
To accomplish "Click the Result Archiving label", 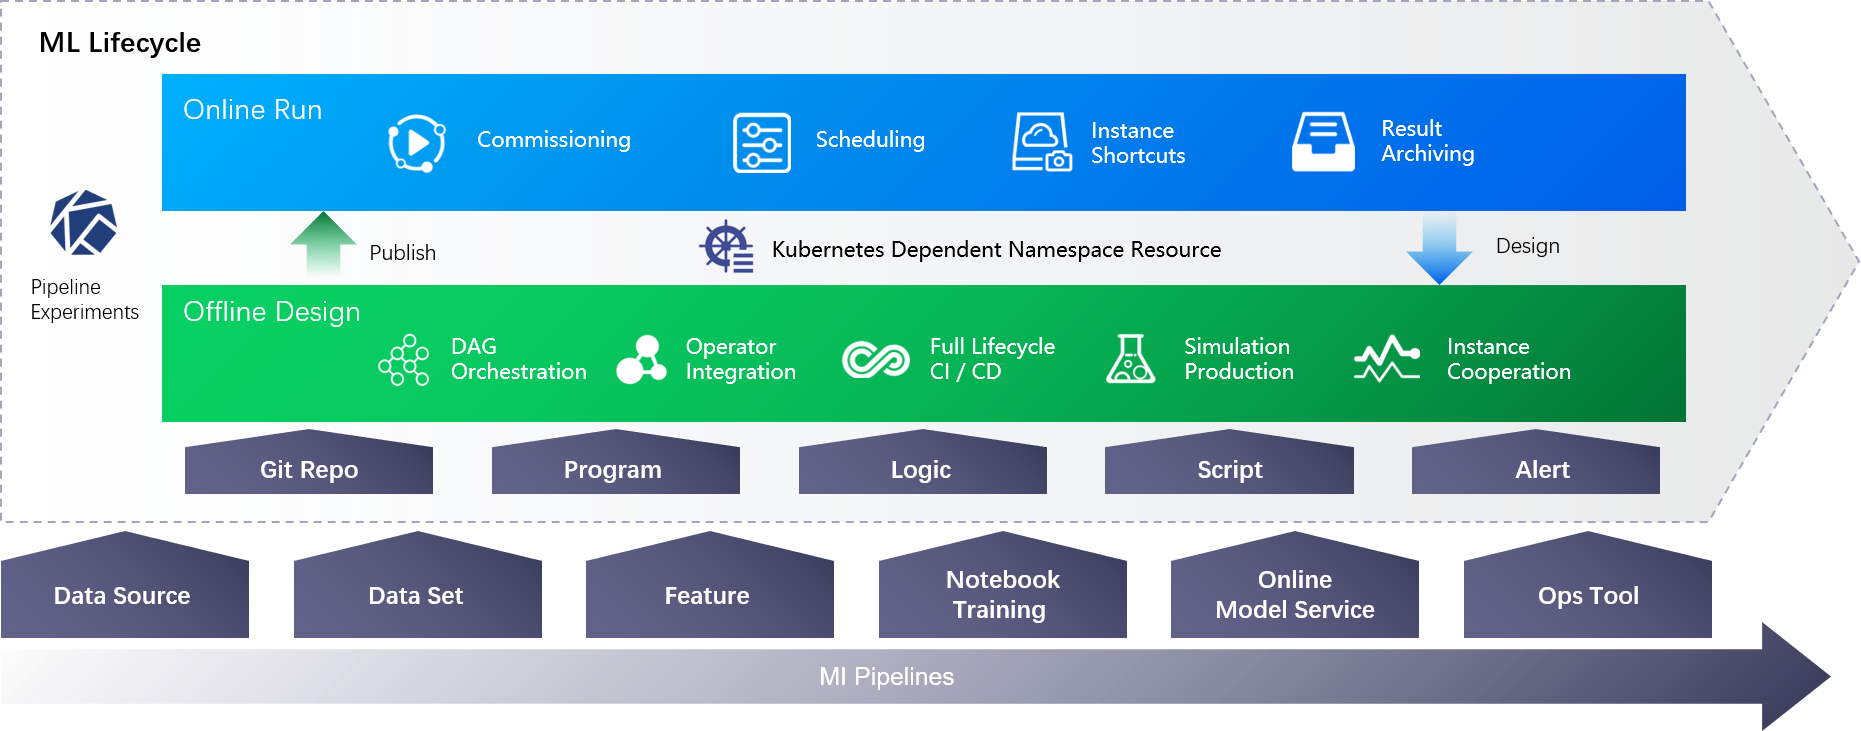I will (x=1428, y=141).
